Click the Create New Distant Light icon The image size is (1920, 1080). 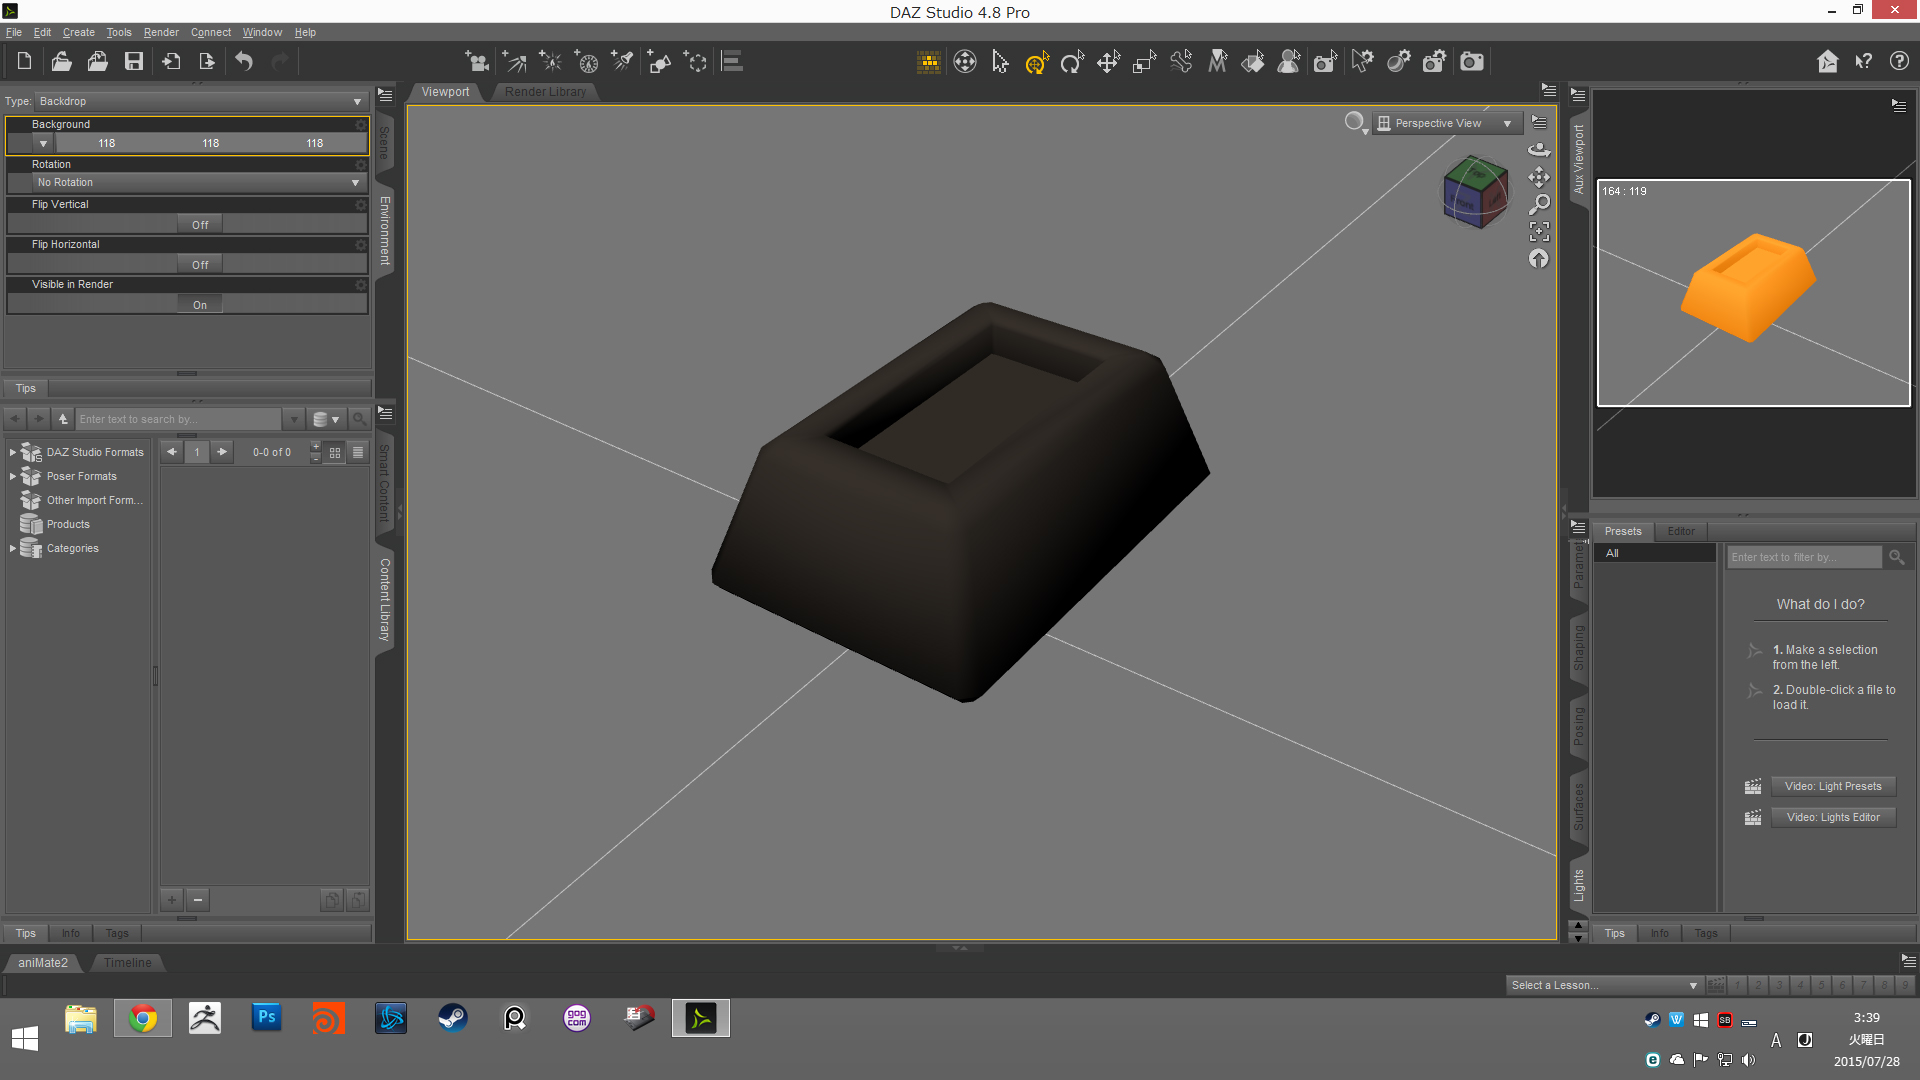click(514, 61)
